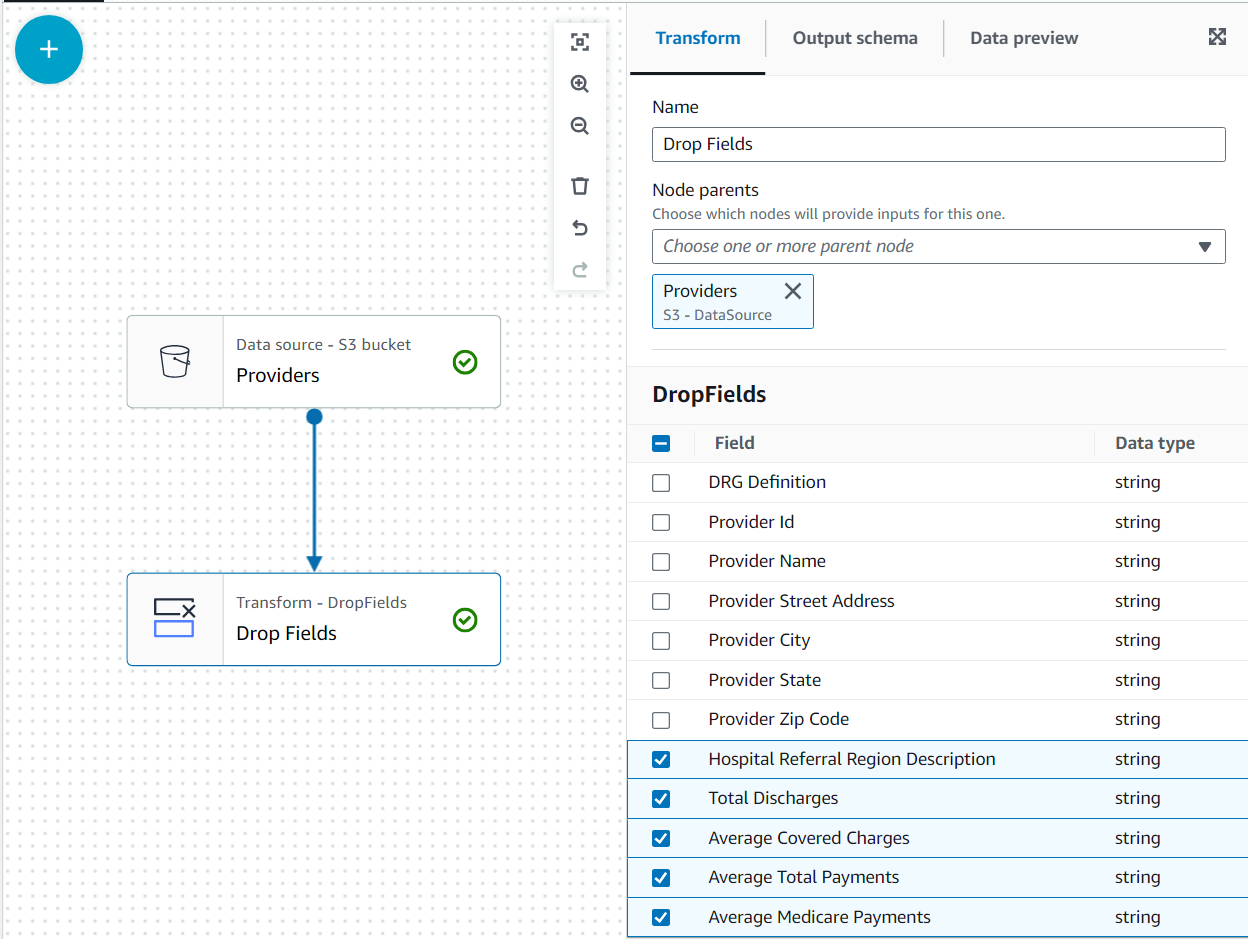The width and height of the screenshot is (1248, 939).
Task: Remove Providers parent with the X
Action: pos(793,291)
